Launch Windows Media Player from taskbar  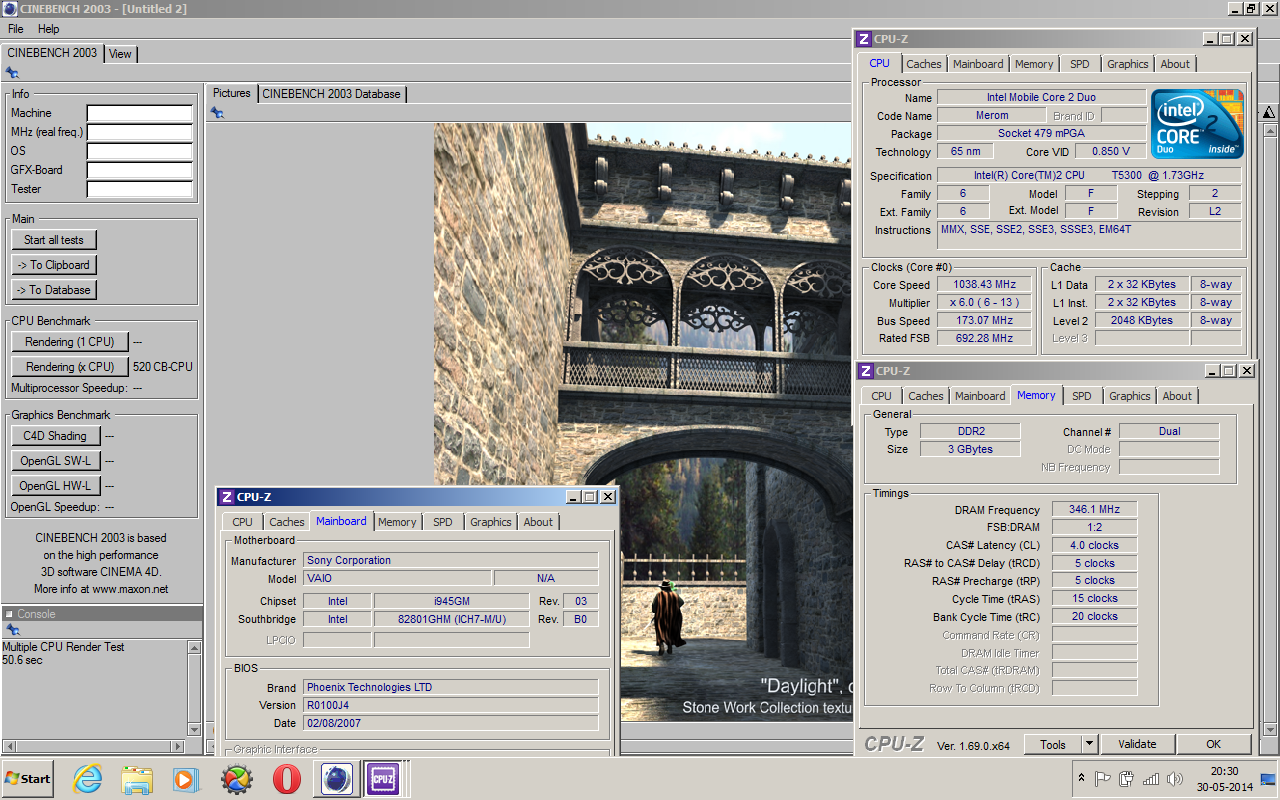pos(186,779)
